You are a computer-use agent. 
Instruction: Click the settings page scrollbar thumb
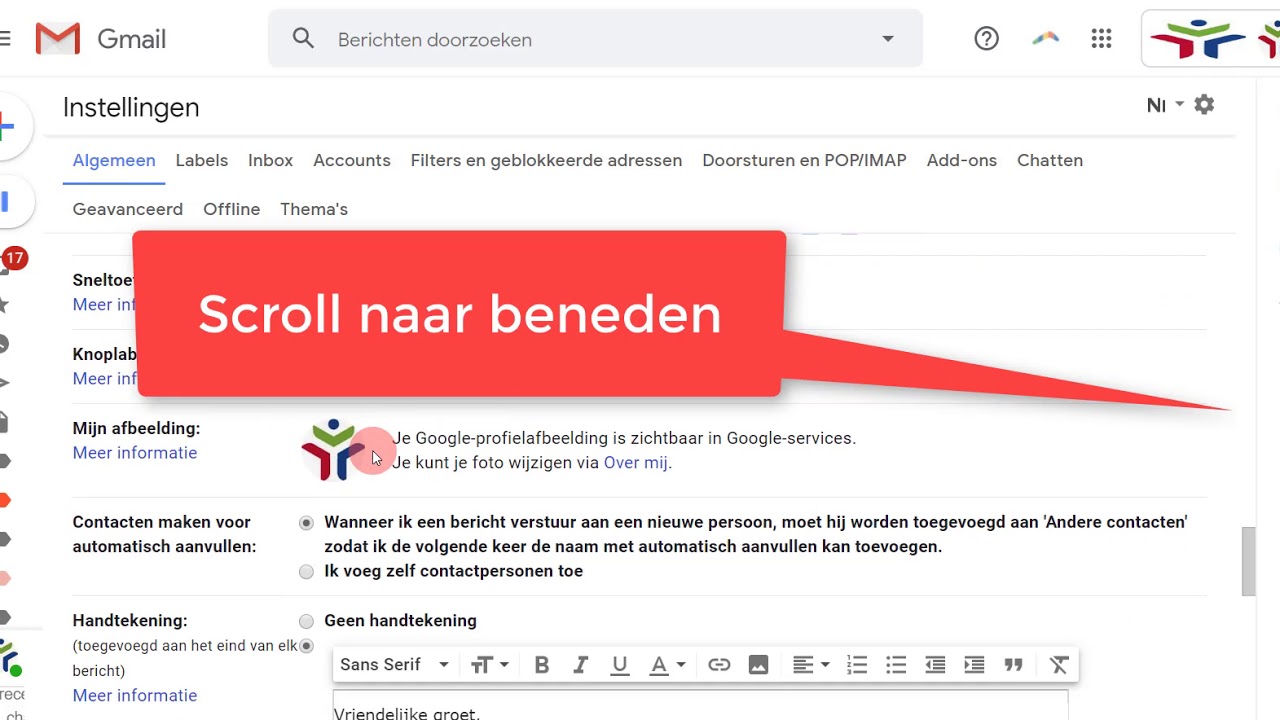(x=1248, y=562)
